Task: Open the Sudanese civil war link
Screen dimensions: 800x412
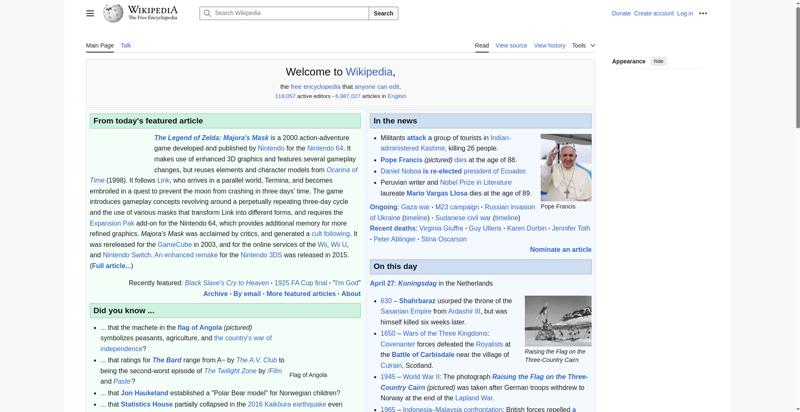Action: coord(463,218)
